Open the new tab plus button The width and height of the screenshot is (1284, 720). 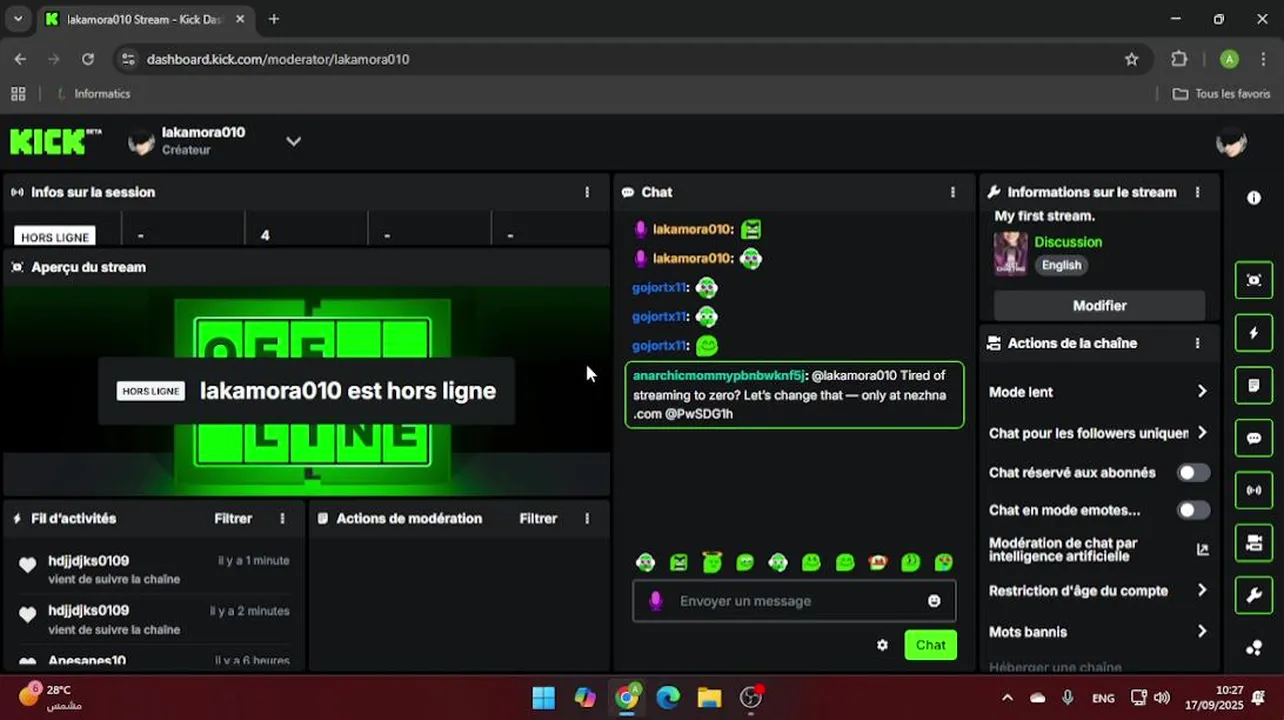(x=274, y=19)
